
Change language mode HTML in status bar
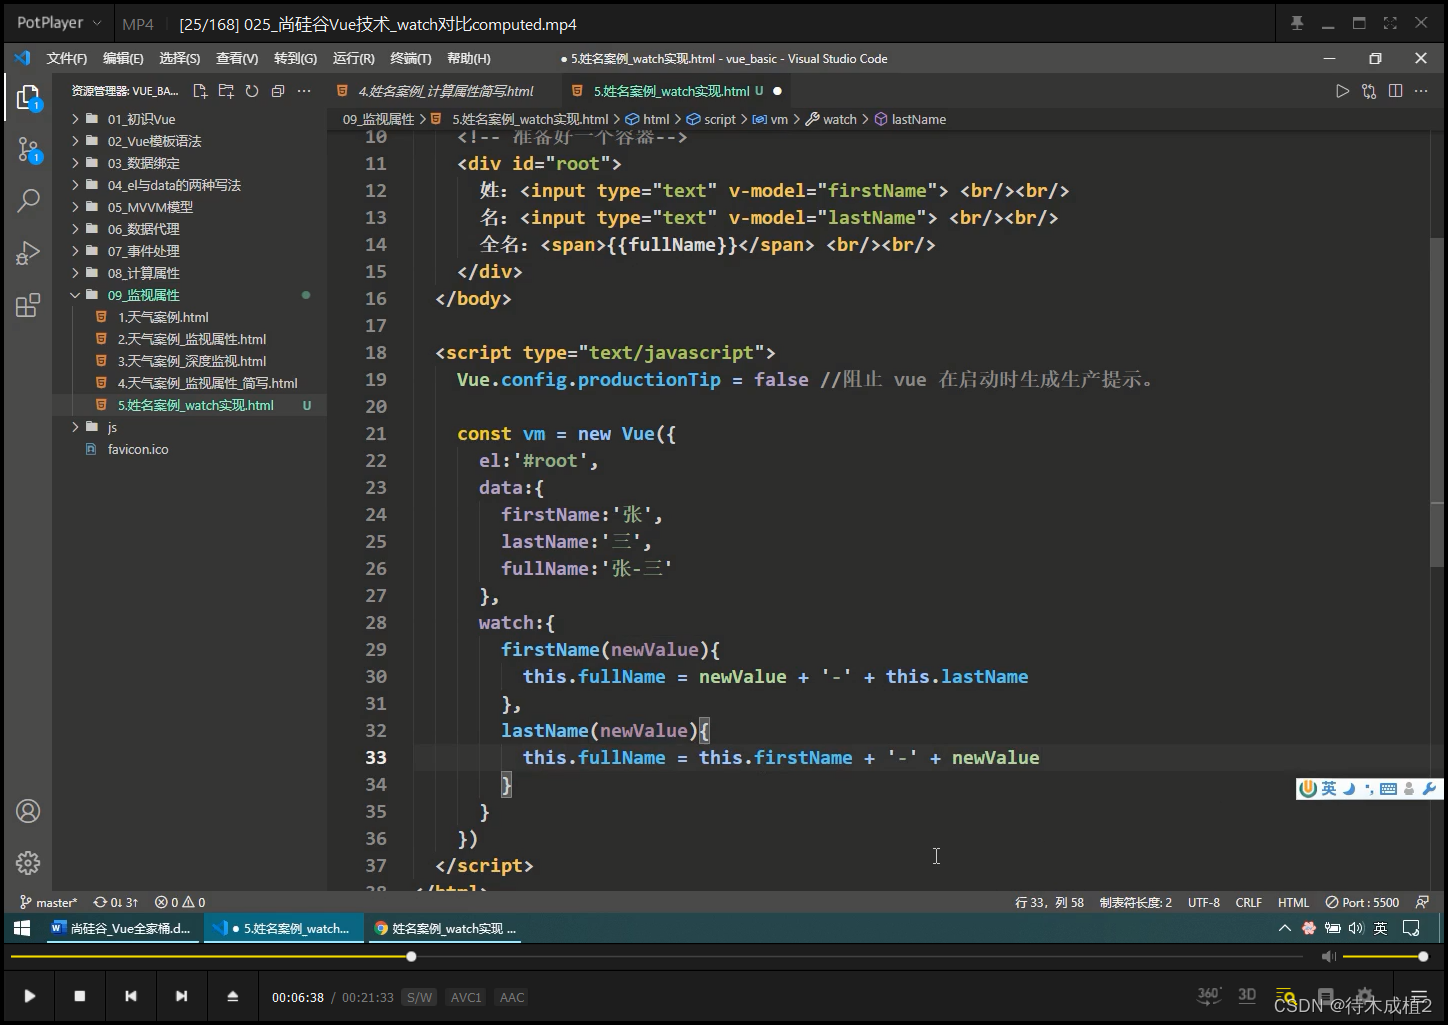(x=1293, y=902)
